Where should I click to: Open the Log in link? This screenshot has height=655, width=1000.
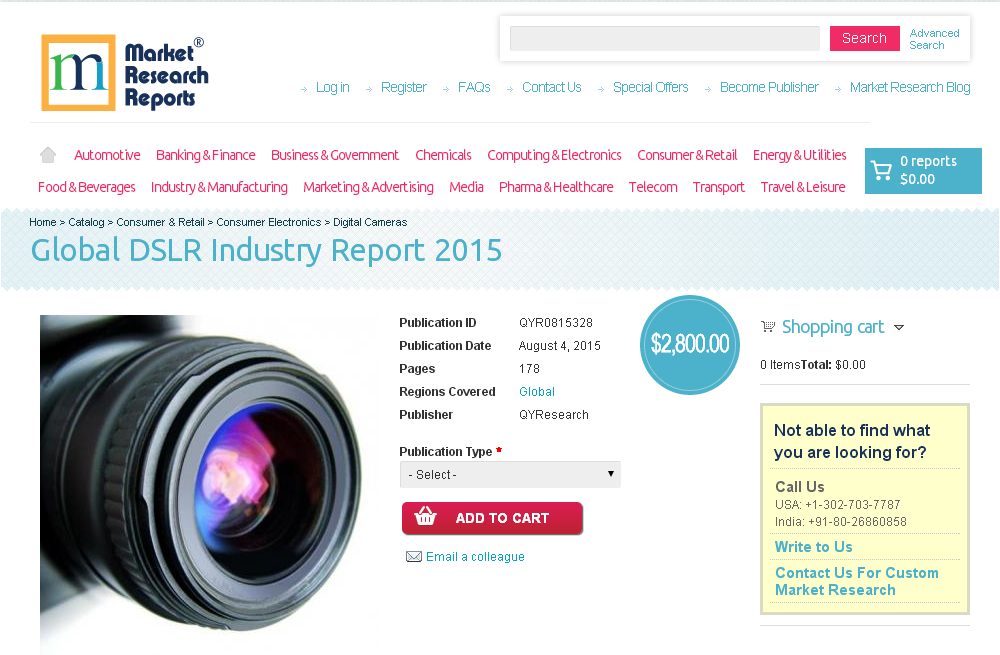coord(332,87)
